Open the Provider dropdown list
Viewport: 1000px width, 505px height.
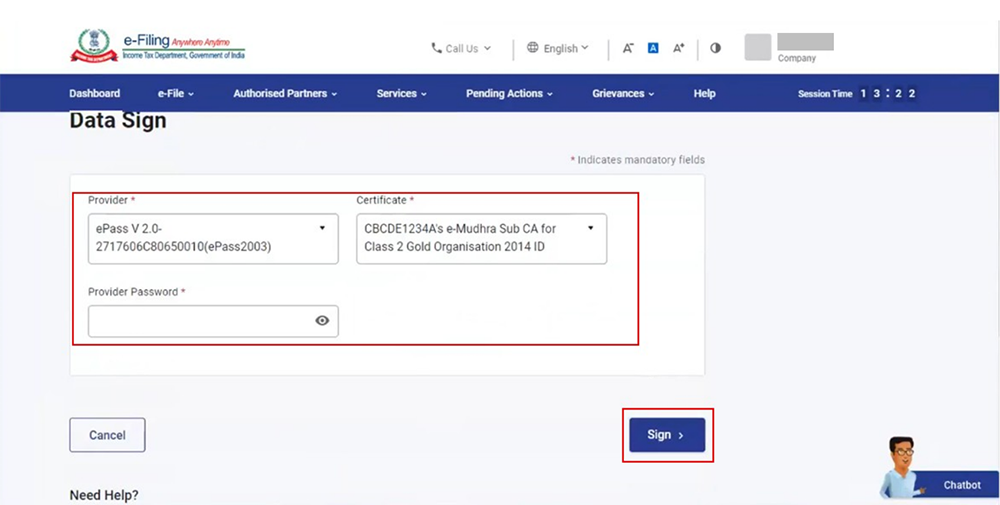(213, 238)
